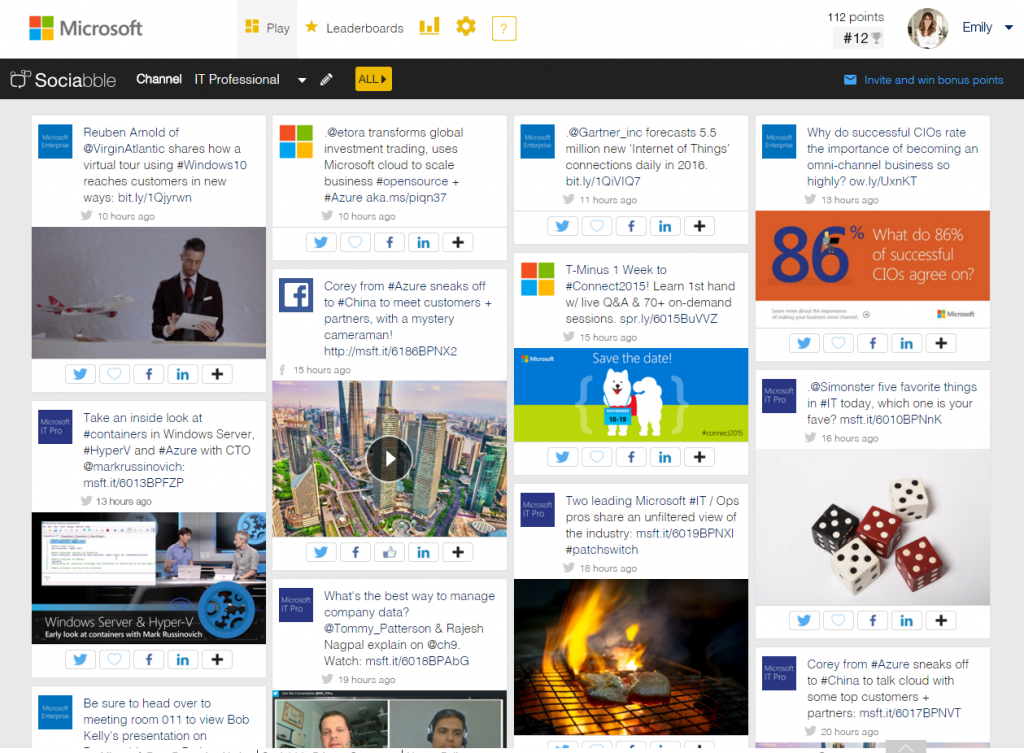This screenshot has height=753, width=1024.
Task: Open link bit.ly/1Qjyrwn in Reuben Arnold post
Action: (x=155, y=198)
